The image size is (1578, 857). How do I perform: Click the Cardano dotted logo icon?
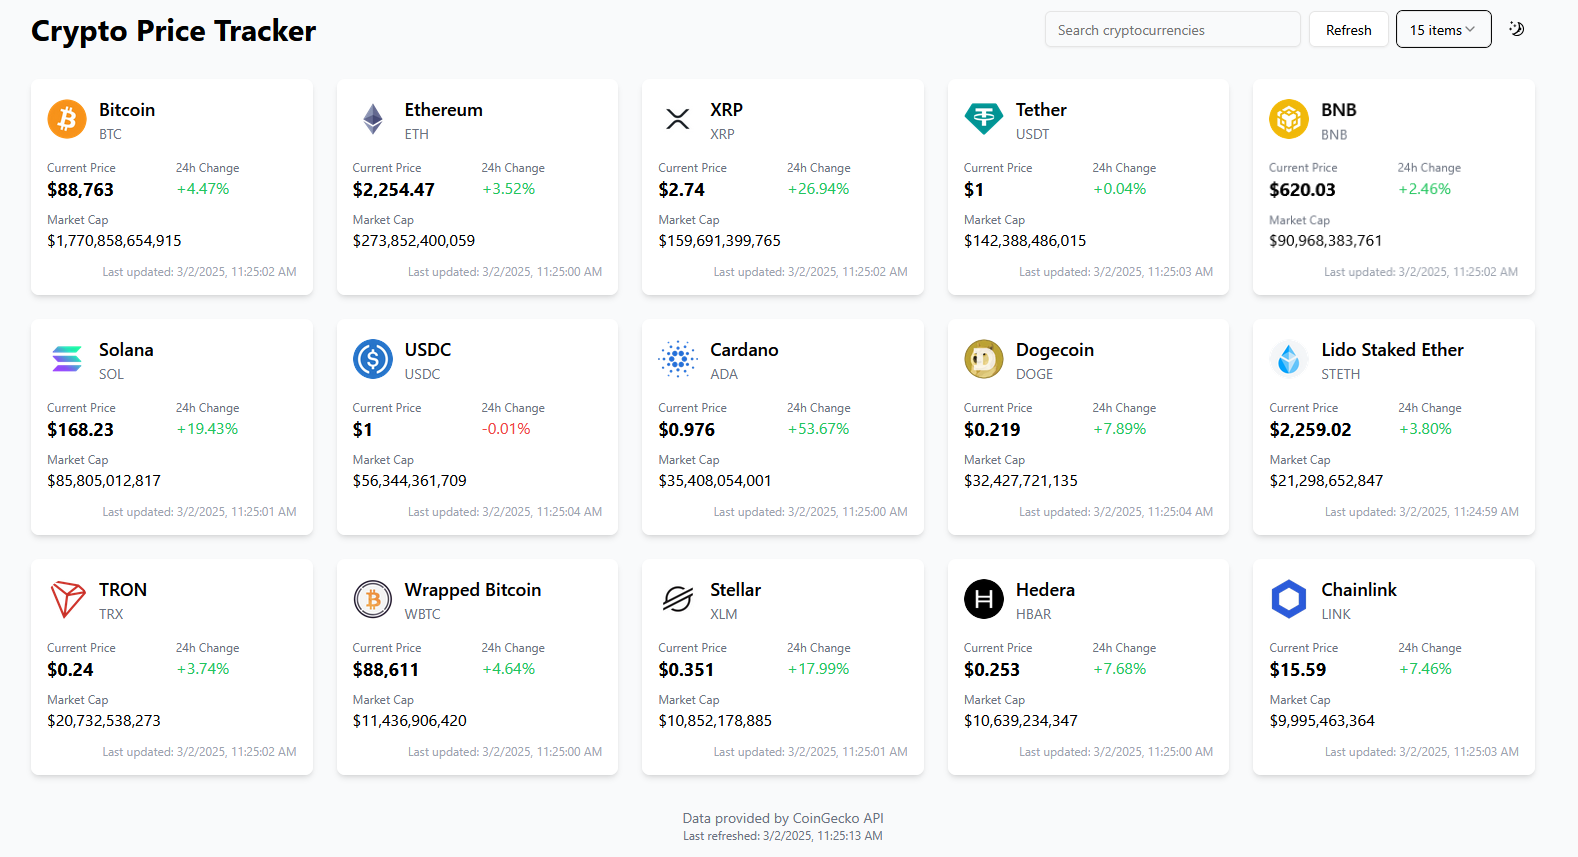tap(678, 359)
